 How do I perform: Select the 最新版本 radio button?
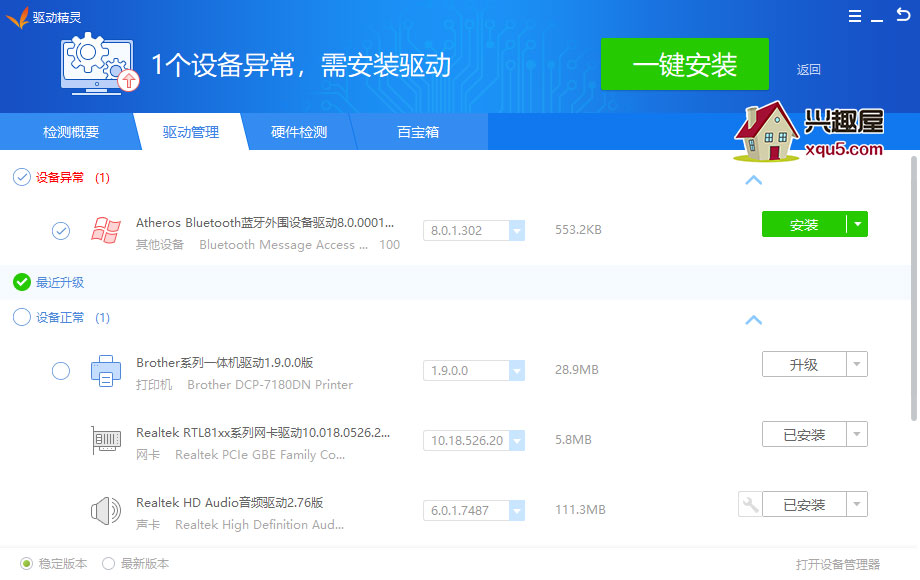(108, 564)
